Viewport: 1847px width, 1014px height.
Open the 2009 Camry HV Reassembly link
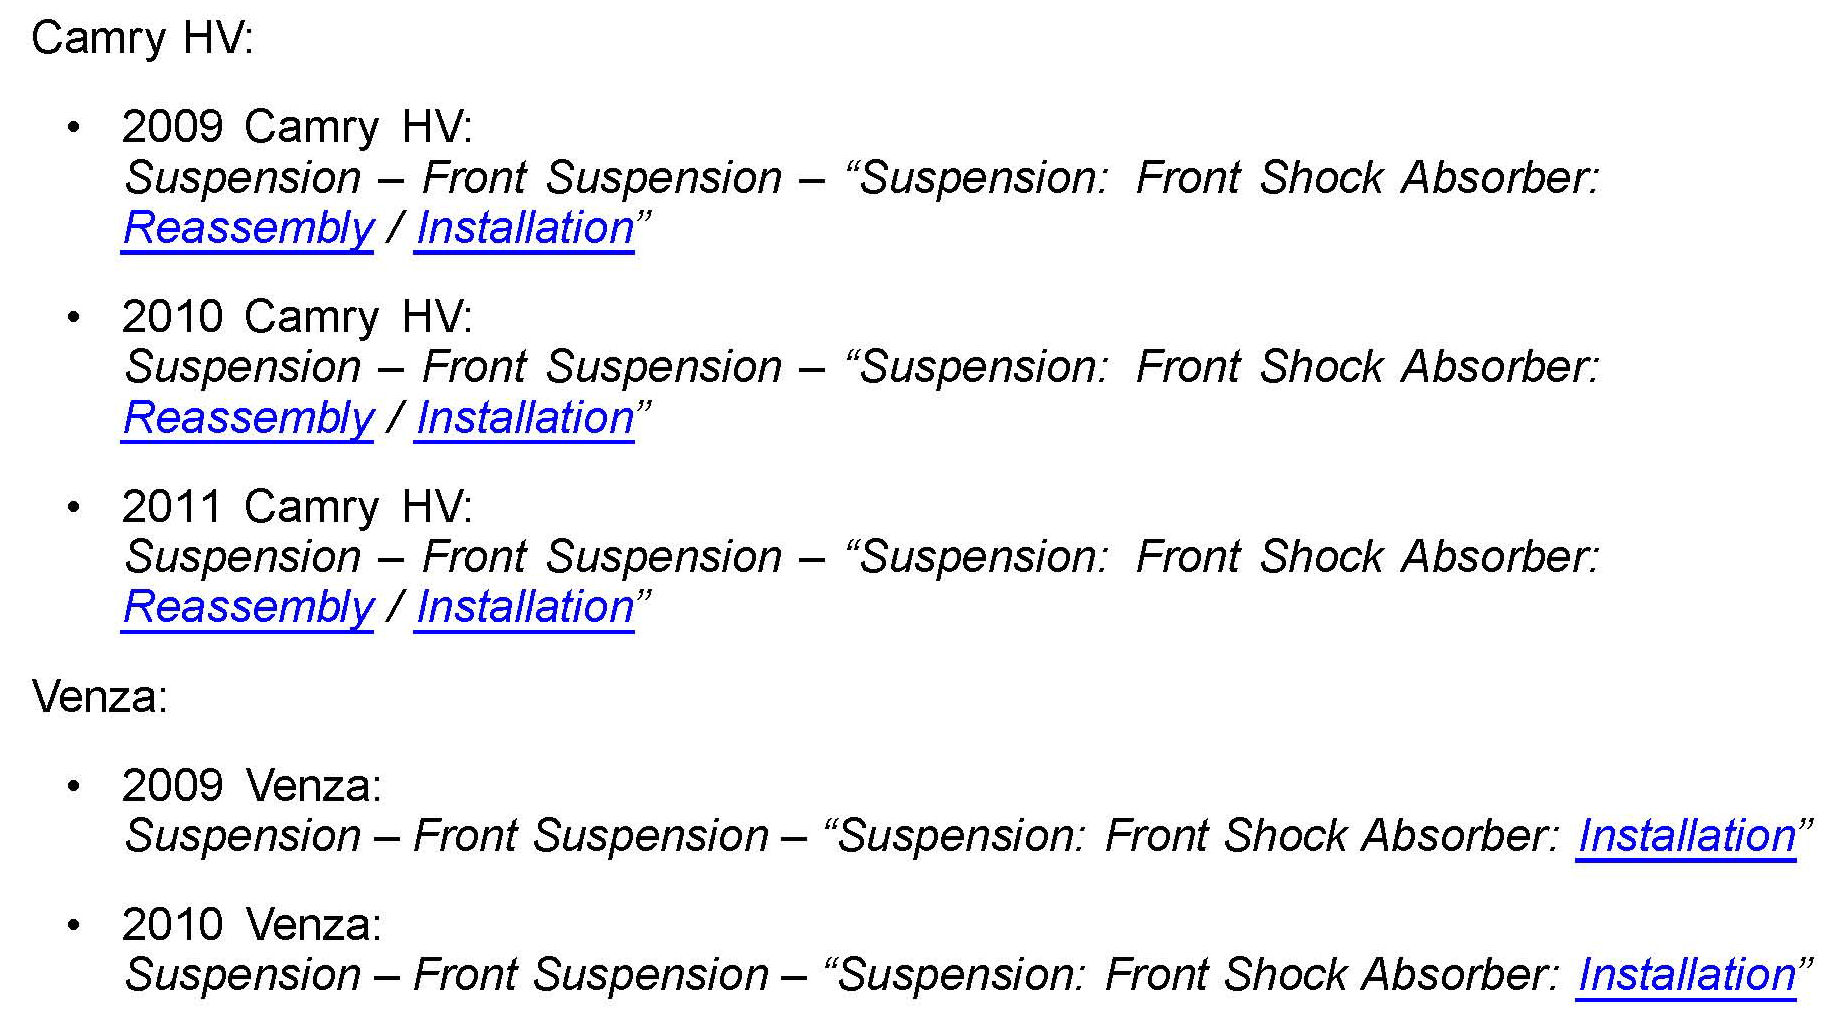pyautogui.click(x=247, y=228)
